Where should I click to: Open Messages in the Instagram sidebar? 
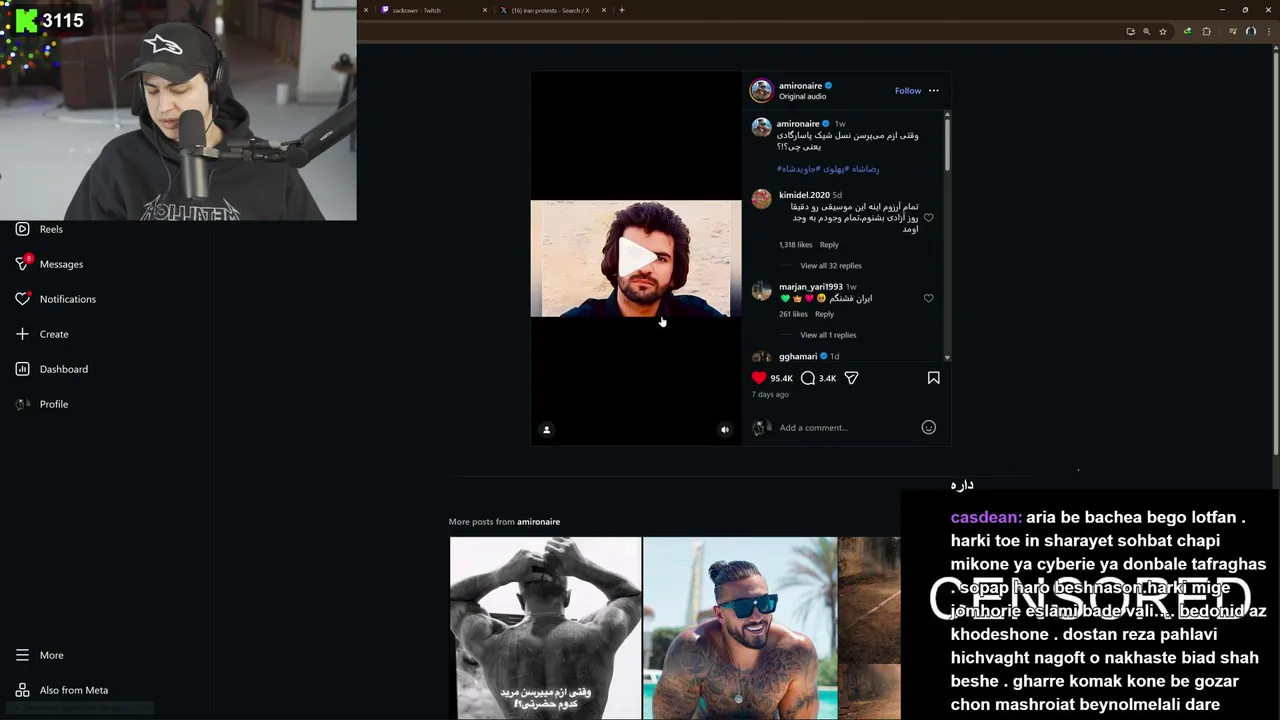click(49, 264)
